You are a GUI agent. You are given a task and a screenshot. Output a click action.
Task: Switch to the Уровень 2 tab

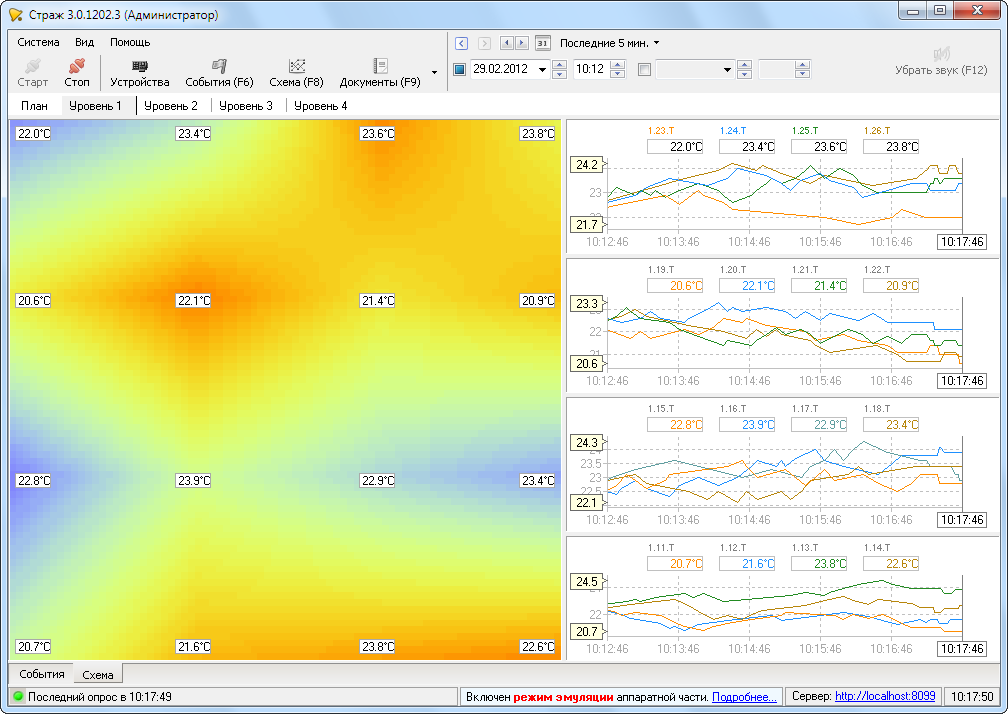click(171, 106)
